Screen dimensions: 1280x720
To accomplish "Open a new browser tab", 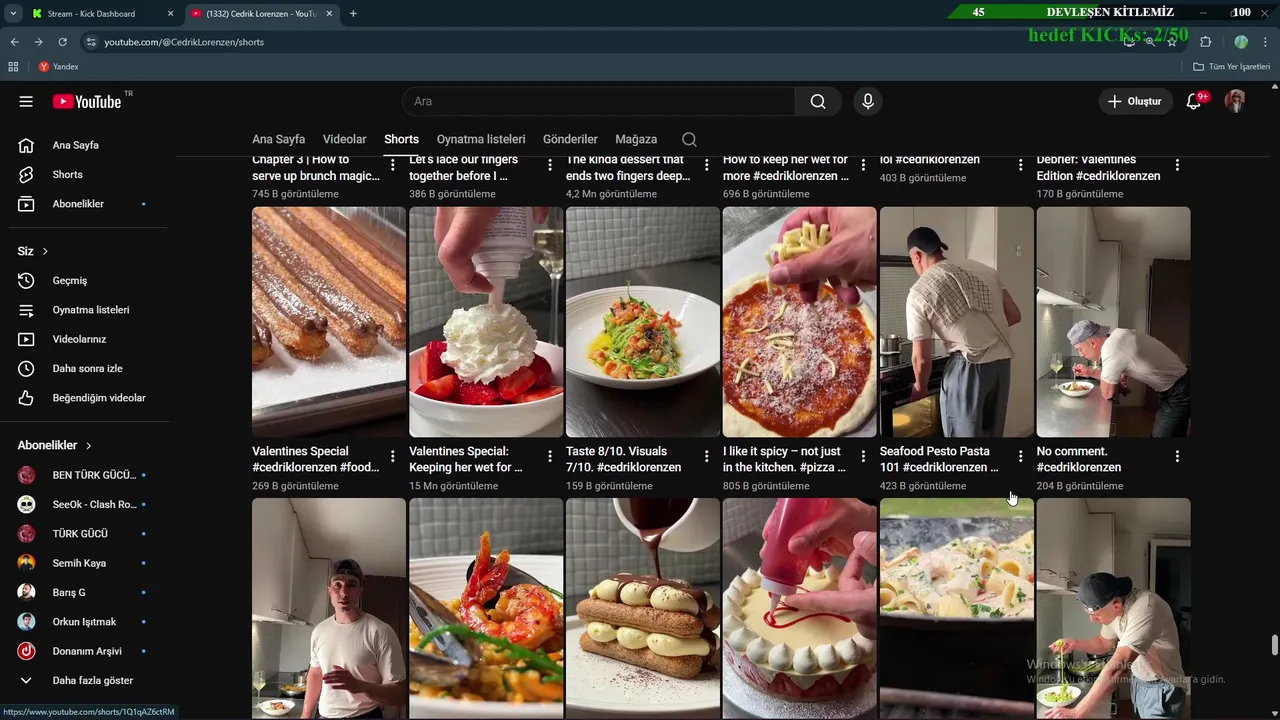I will (353, 14).
